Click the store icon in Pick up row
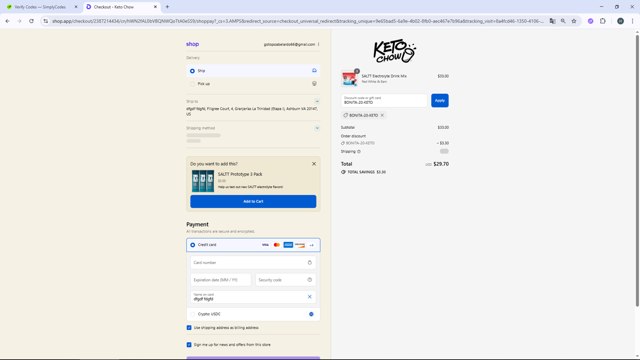Screen dimensions: 640x360 [314, 84]
